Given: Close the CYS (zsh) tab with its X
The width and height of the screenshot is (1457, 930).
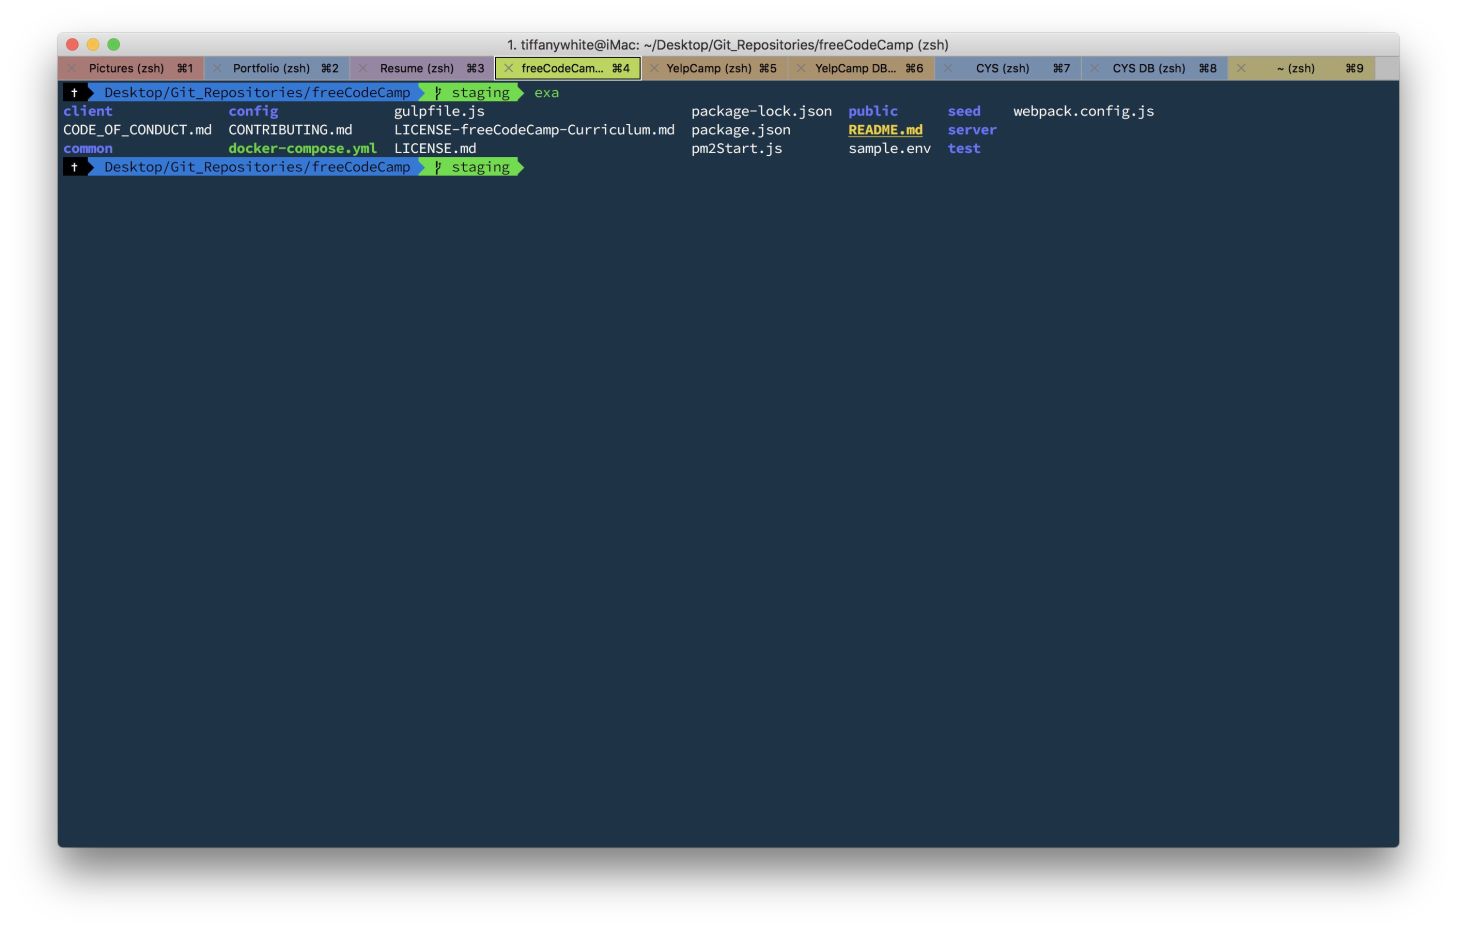Looking at the screenshot, I should tap(947, 68).
